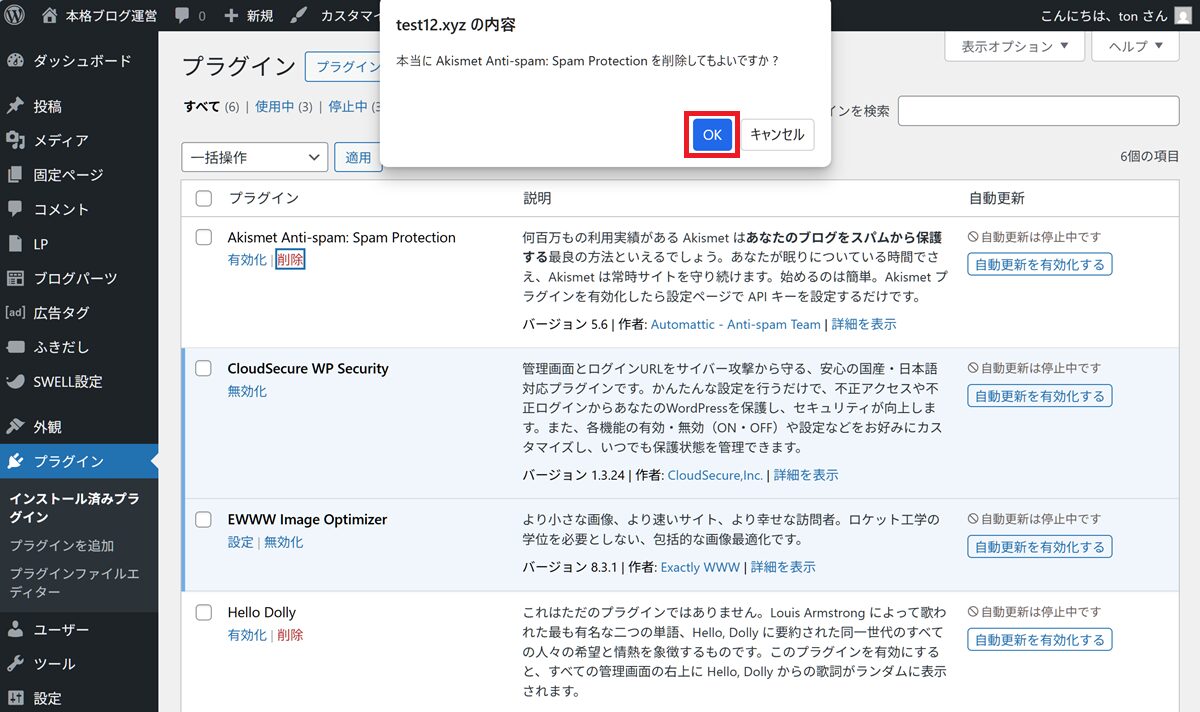Open プラグインを追加 submenu item
The height and width of the screenshot is (712, 1200).
click(x=62, y=546)
